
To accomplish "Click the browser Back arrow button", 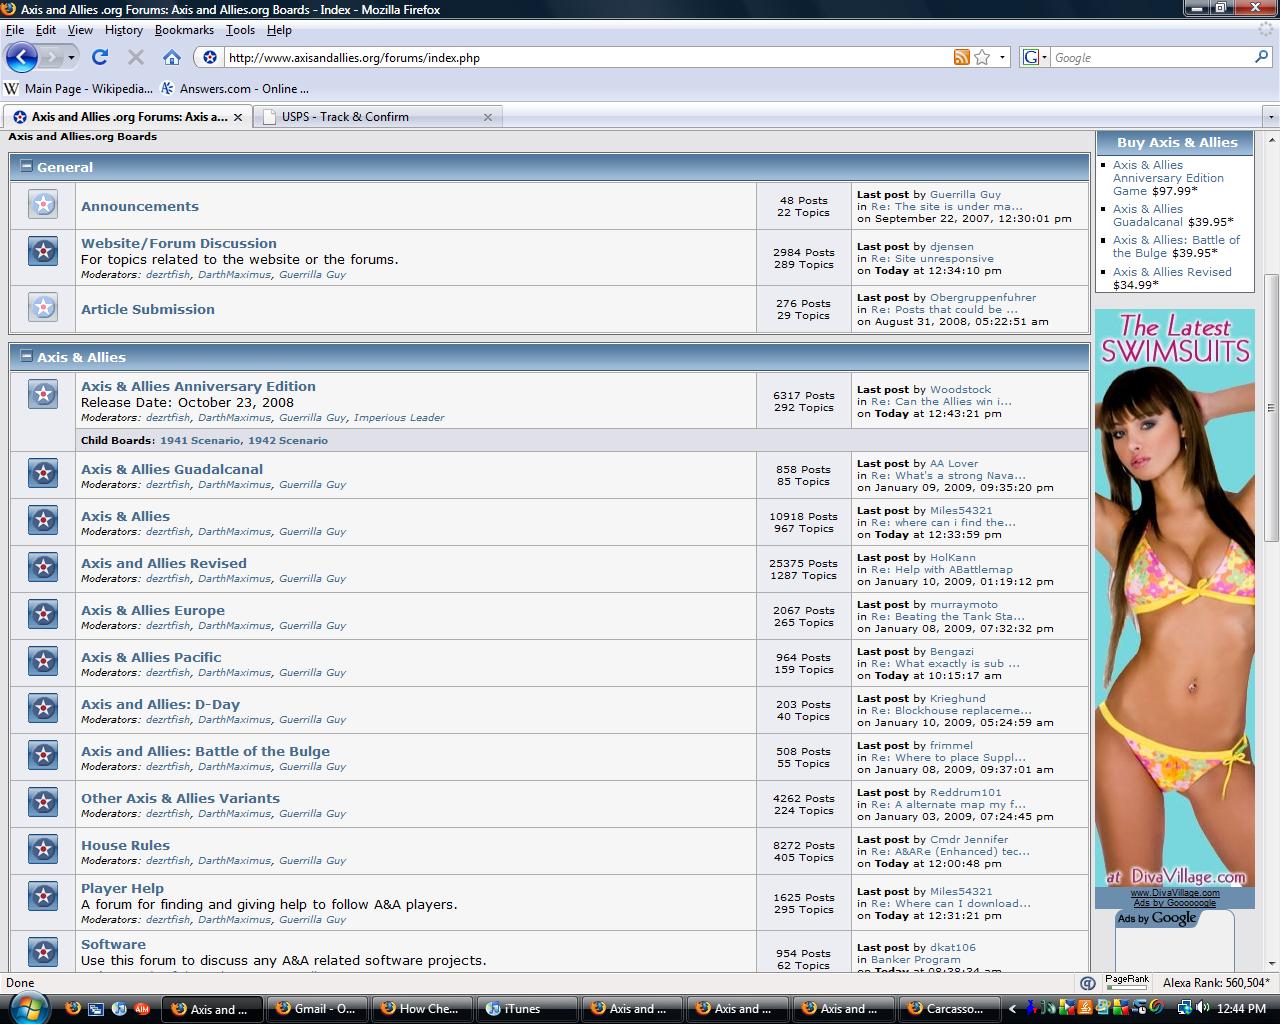I will (x=21, y=57).
